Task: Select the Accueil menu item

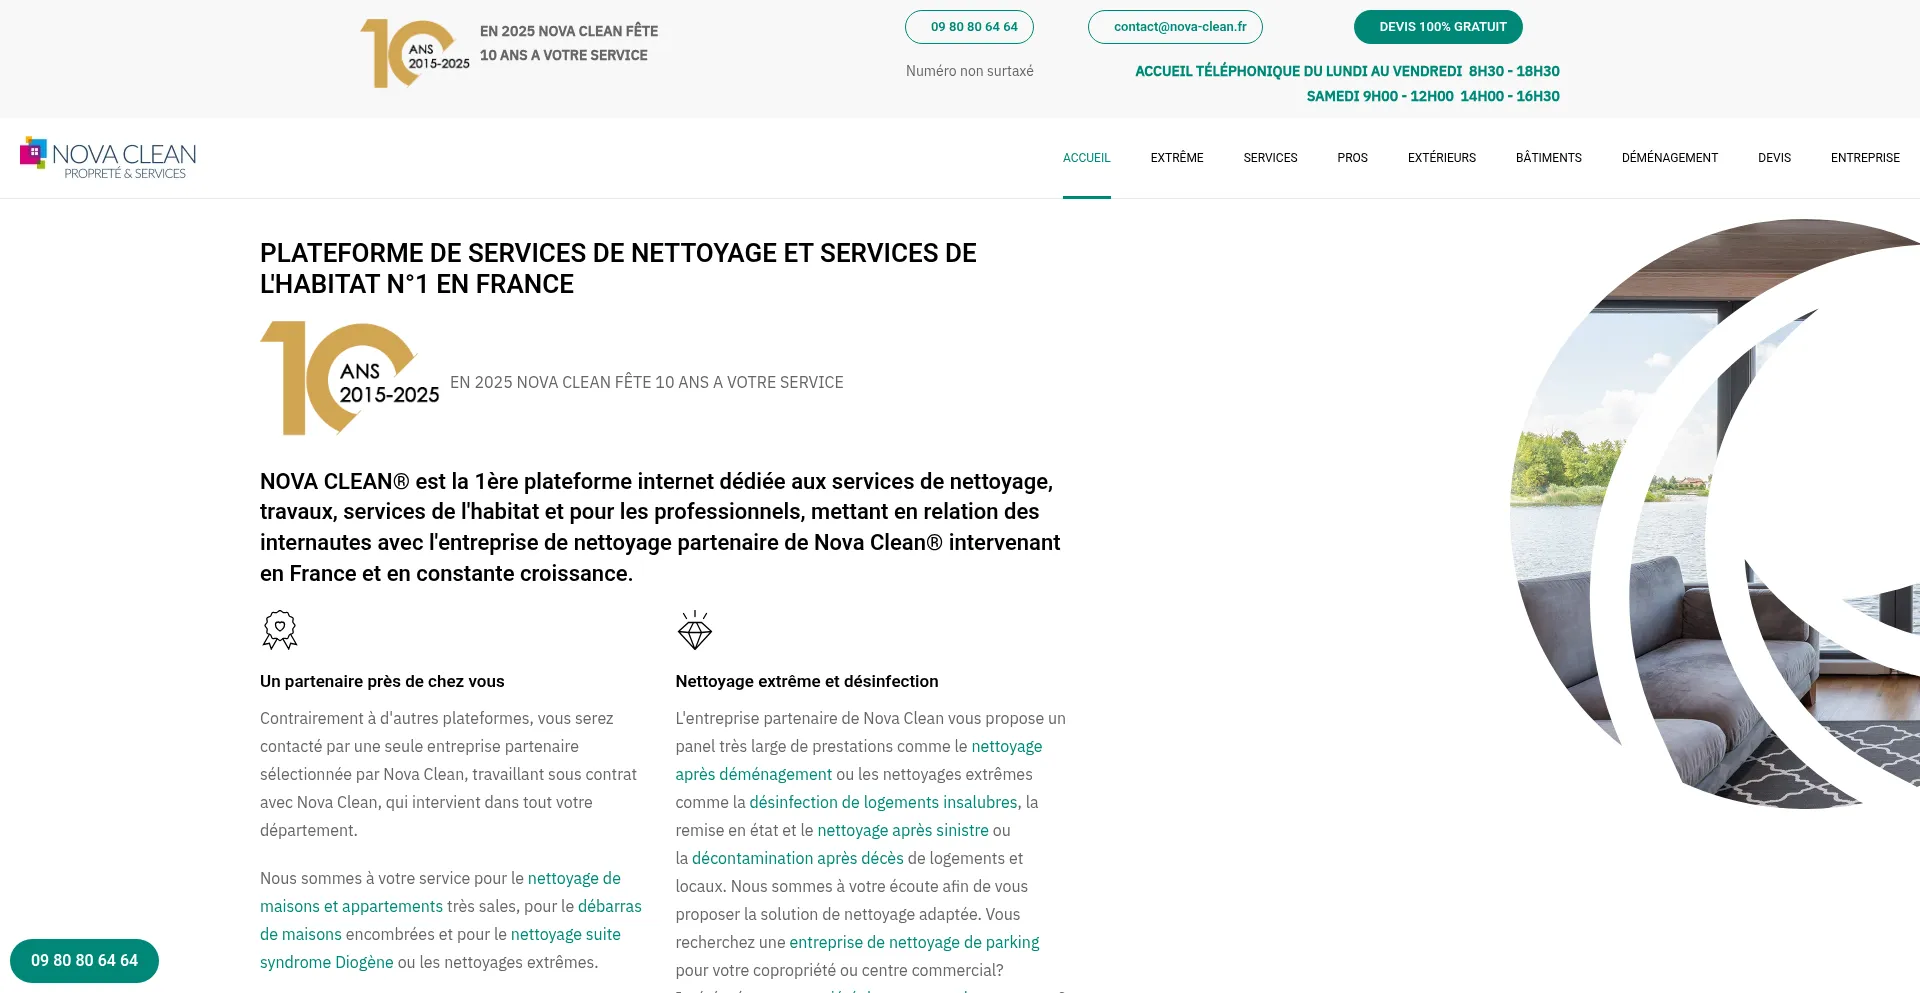Action: (x=1087, y=158)
